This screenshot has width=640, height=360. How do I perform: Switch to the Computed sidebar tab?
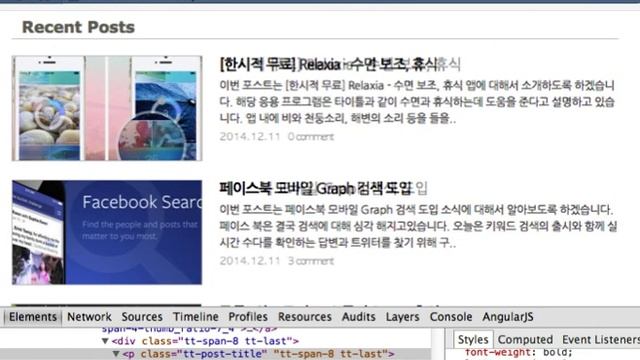click(x=525, y=340)
